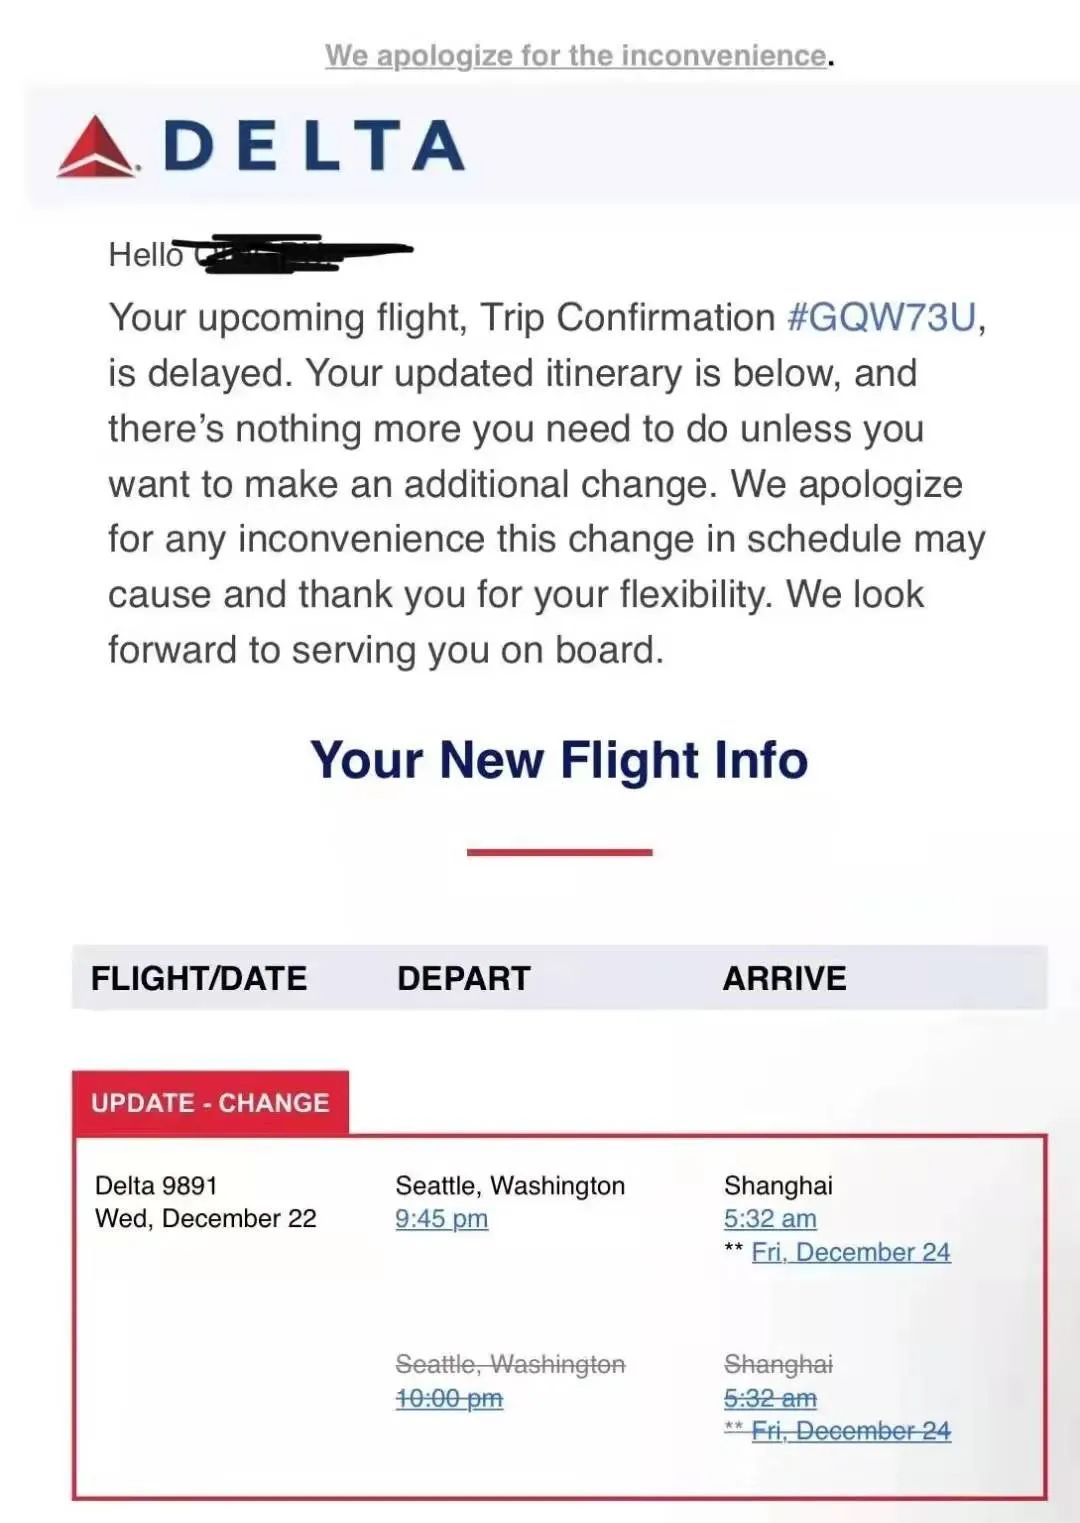Click the red UPDATE - CHANGE badge
Viewport: 1080px width, 1523px height.
click(210, 1102)
